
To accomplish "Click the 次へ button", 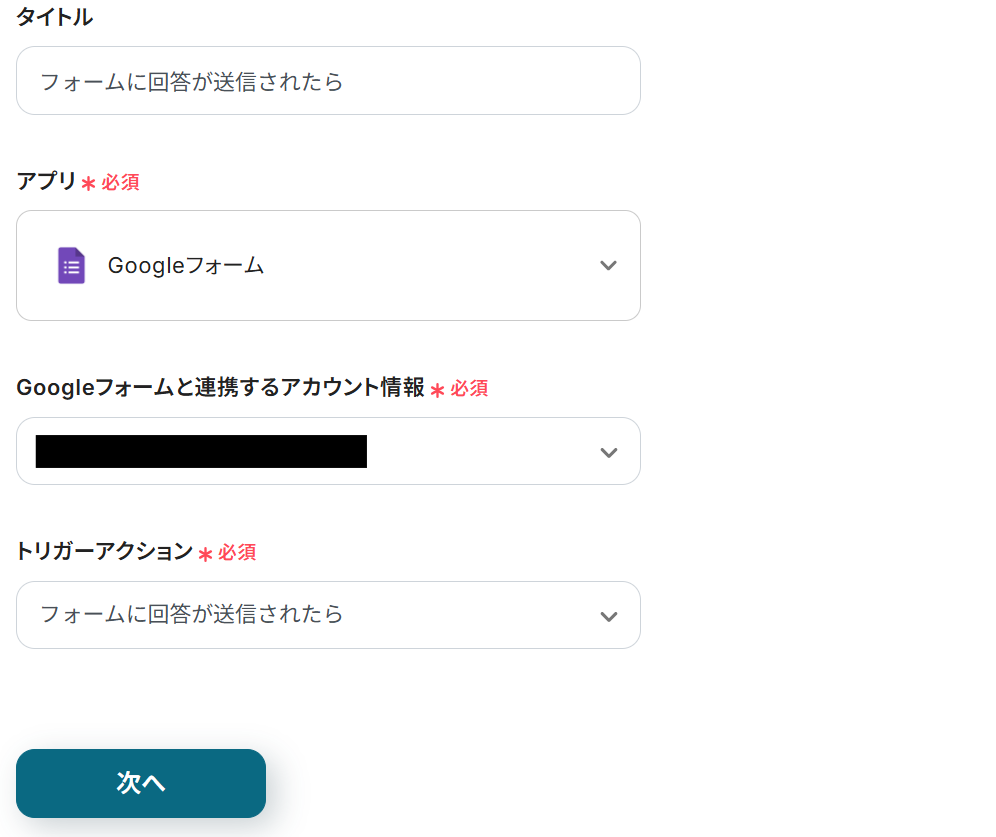I will (141, 783).
